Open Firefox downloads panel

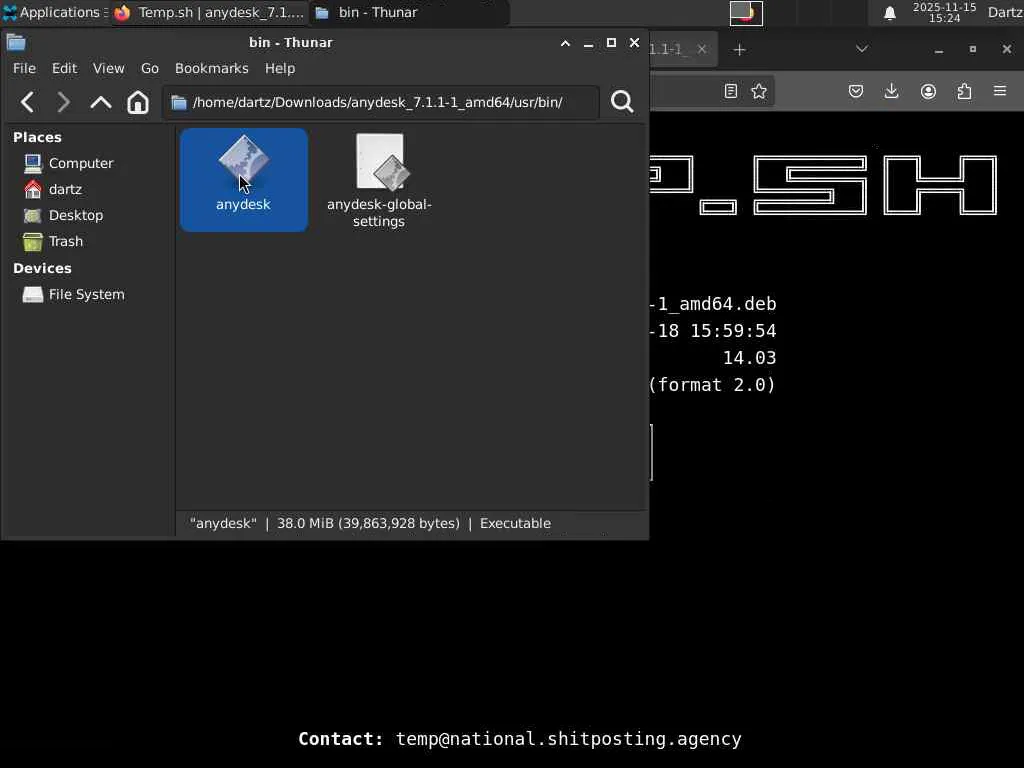pos(891,91)
